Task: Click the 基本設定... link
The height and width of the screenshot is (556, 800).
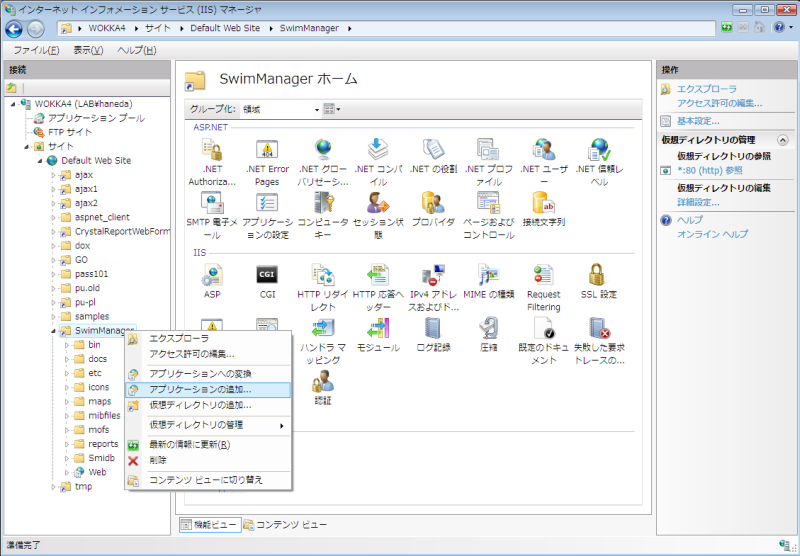Action: [x=698, y=121]
